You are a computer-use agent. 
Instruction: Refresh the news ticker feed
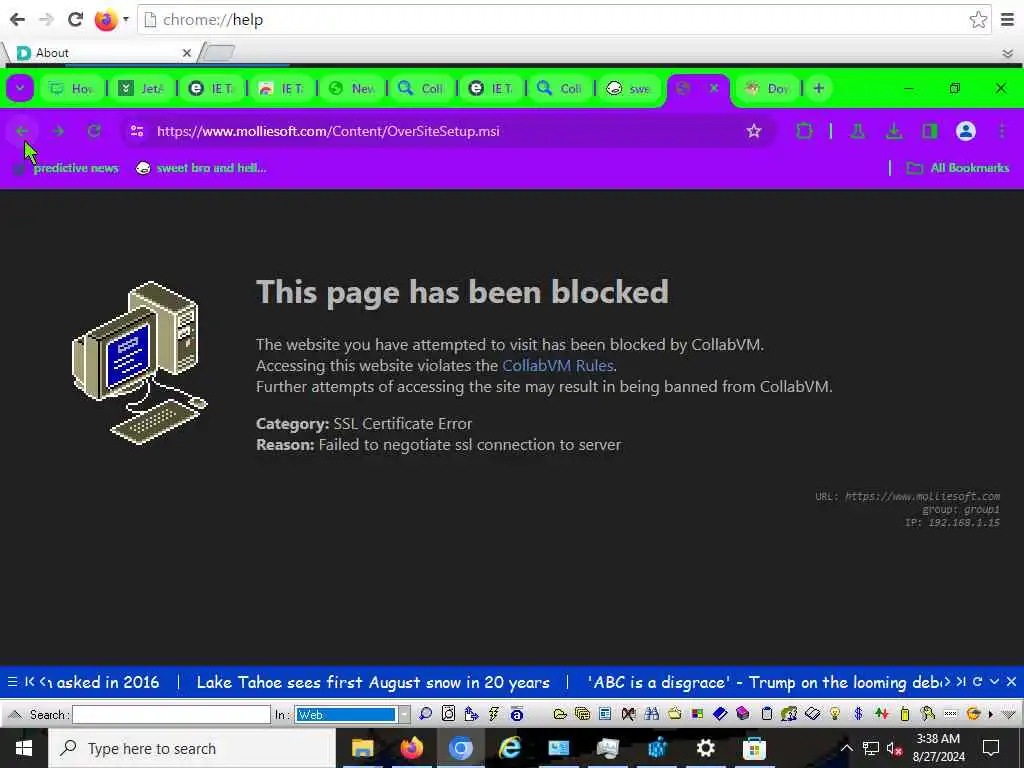point(978,682)
